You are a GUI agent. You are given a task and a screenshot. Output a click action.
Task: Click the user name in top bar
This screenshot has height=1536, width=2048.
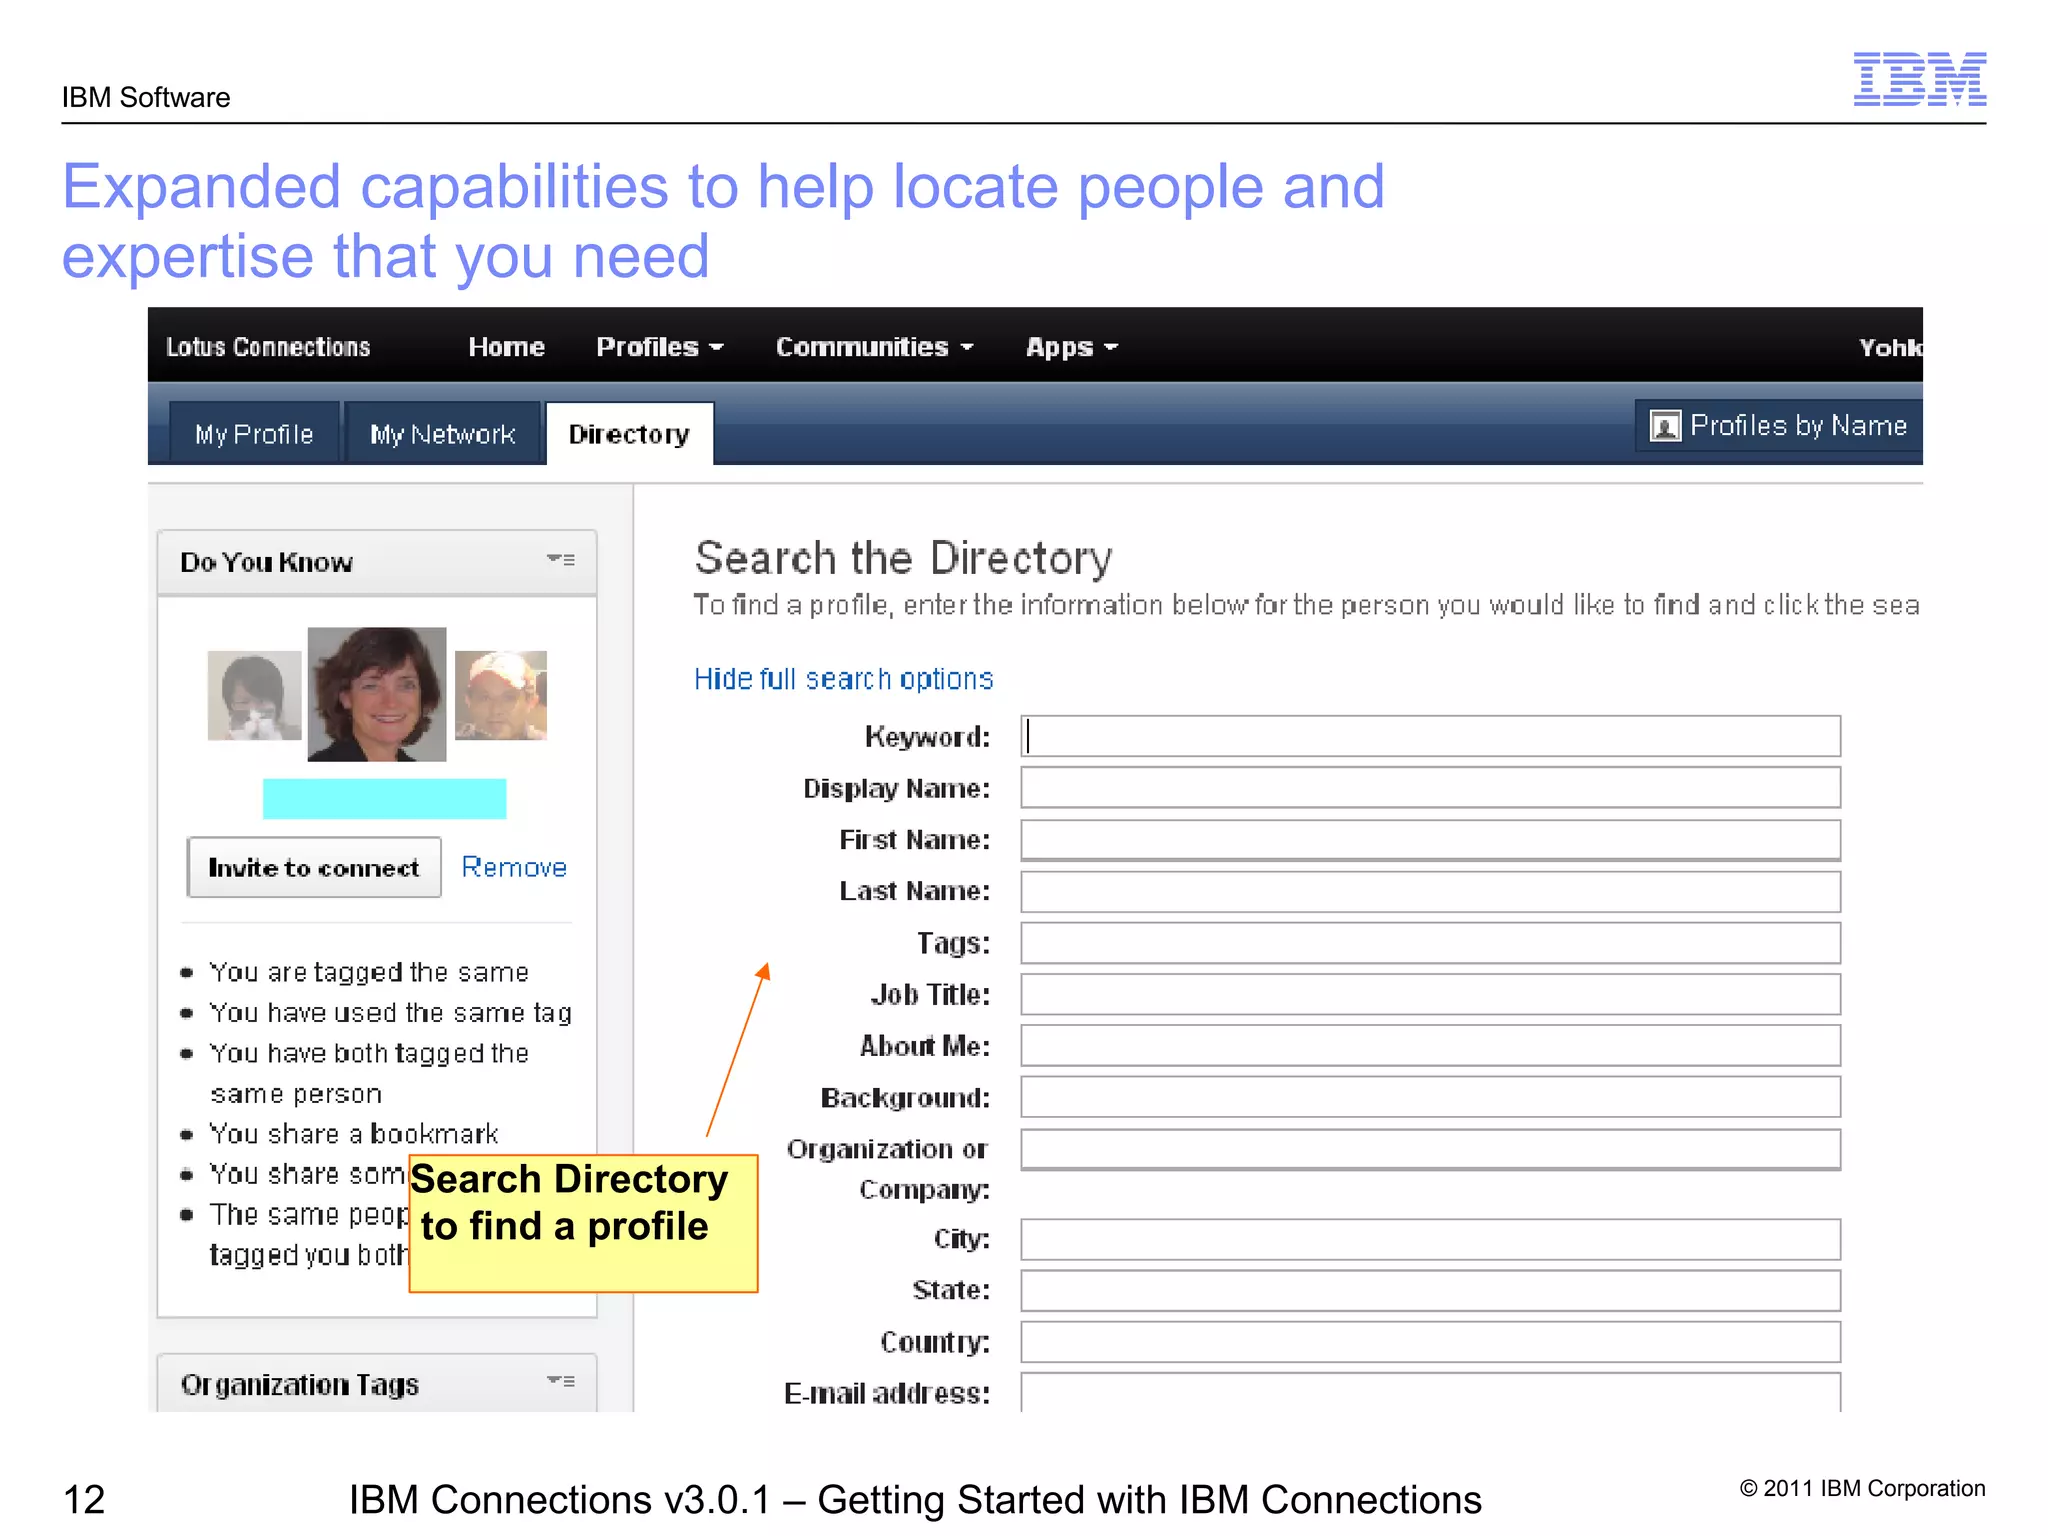1890,348
